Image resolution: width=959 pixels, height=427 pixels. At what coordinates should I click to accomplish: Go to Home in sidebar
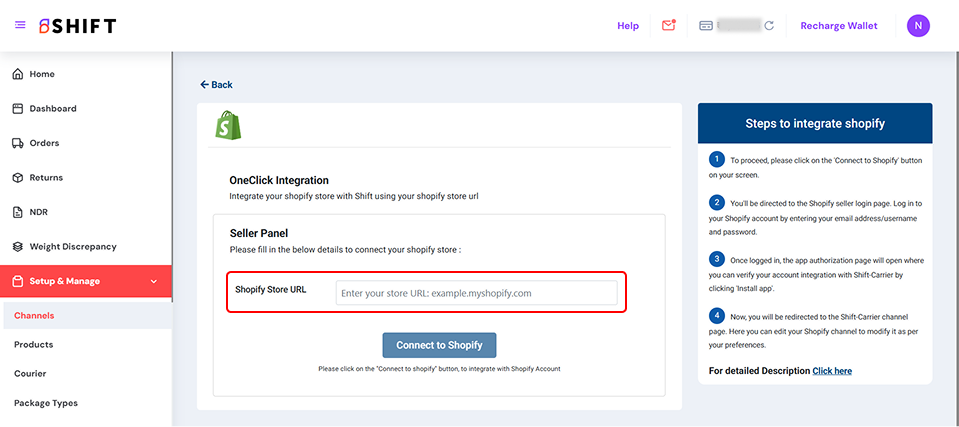click(42, 74)
